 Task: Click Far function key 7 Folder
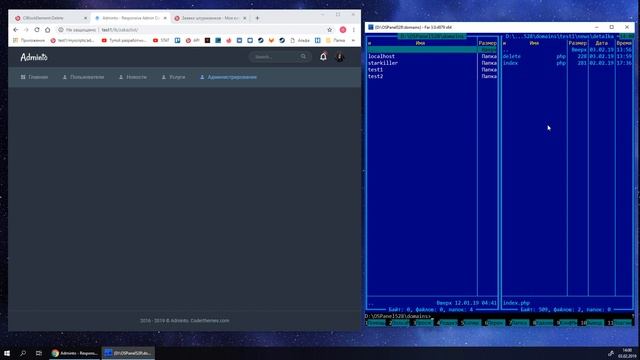click(x=519, y=323)
